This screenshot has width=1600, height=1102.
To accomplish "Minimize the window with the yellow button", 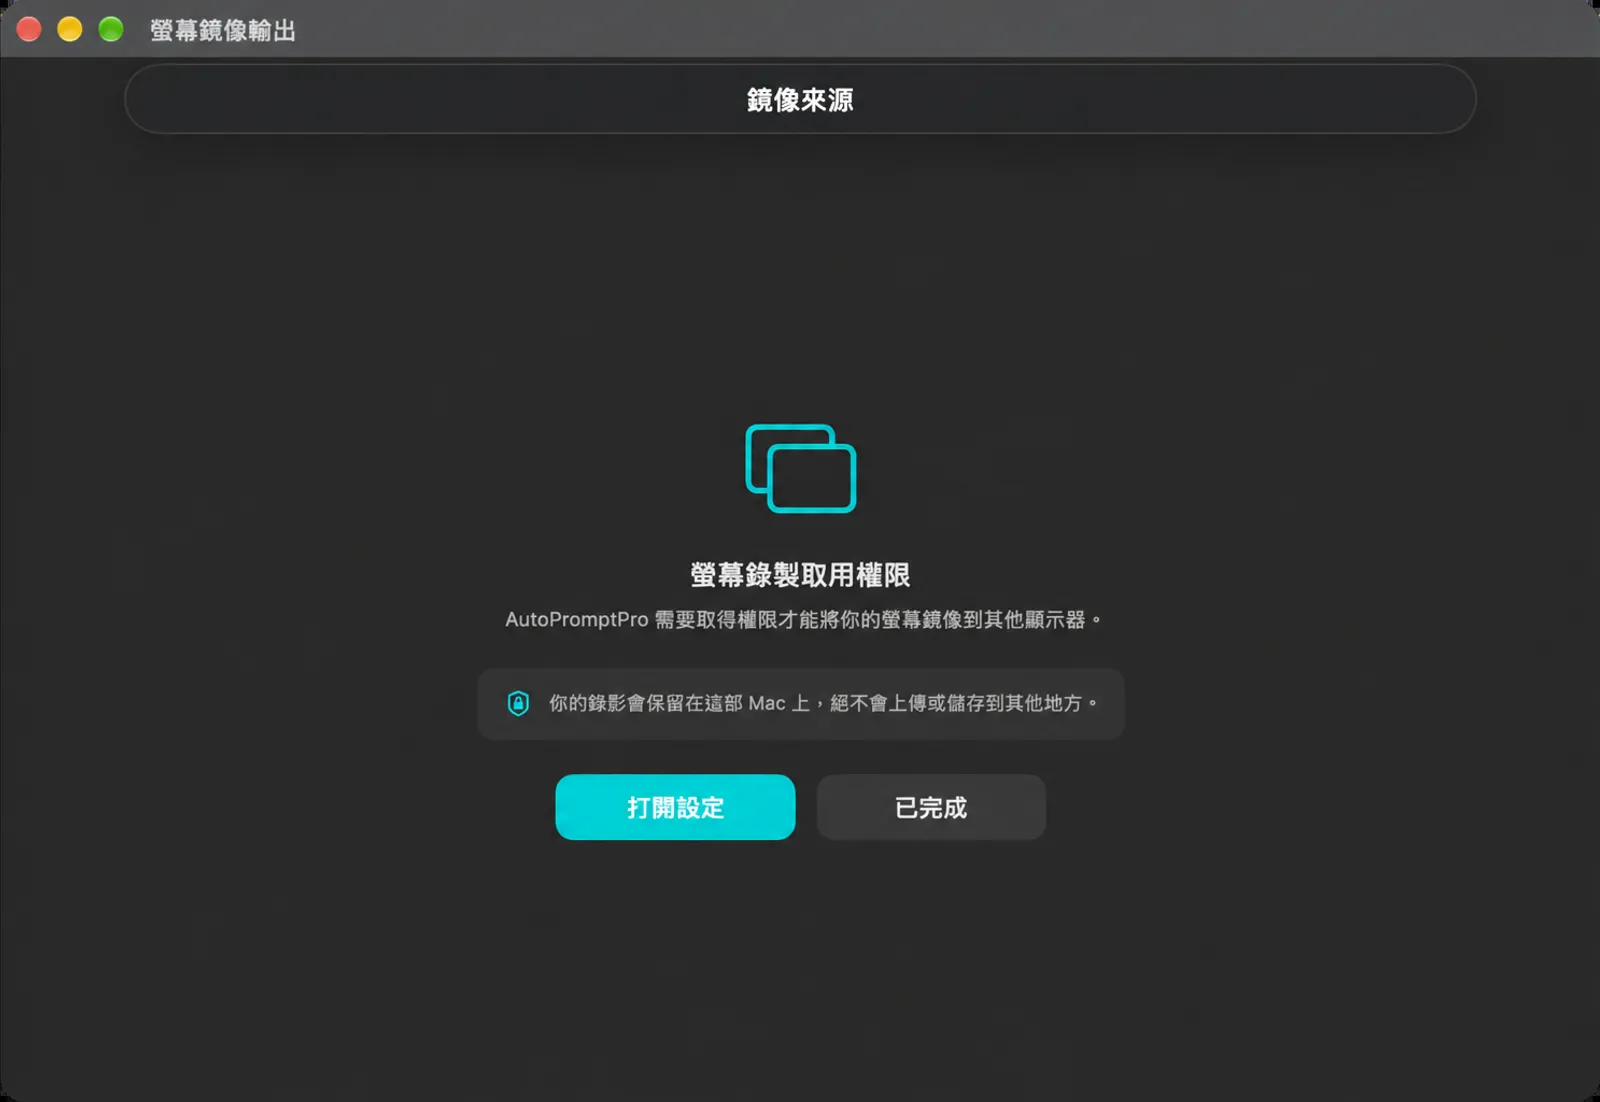I will pyautogui.click(x=70, y=29).
